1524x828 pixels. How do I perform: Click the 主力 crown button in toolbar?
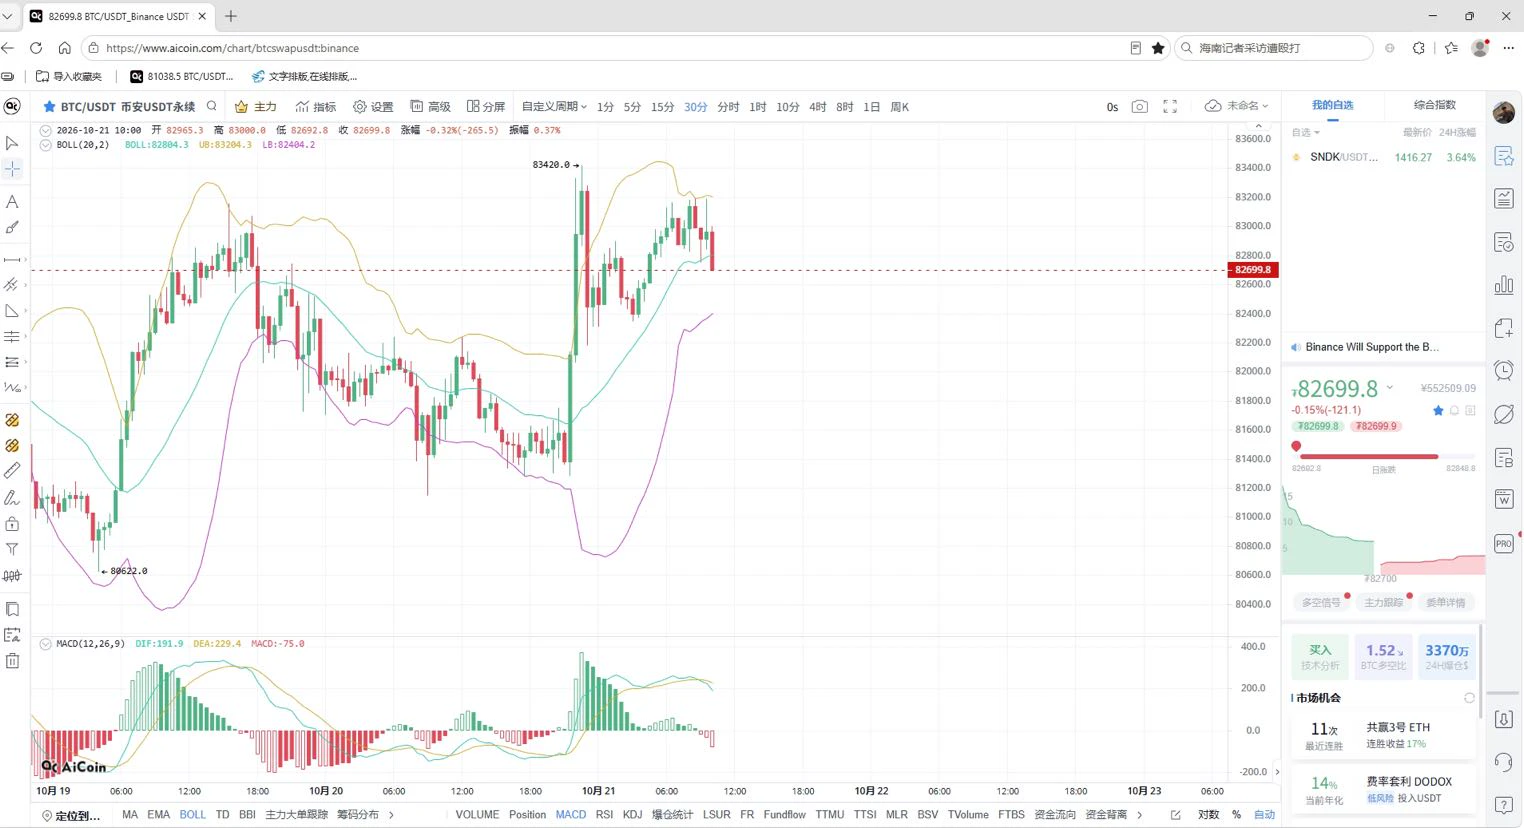click(x=255, y=106)
